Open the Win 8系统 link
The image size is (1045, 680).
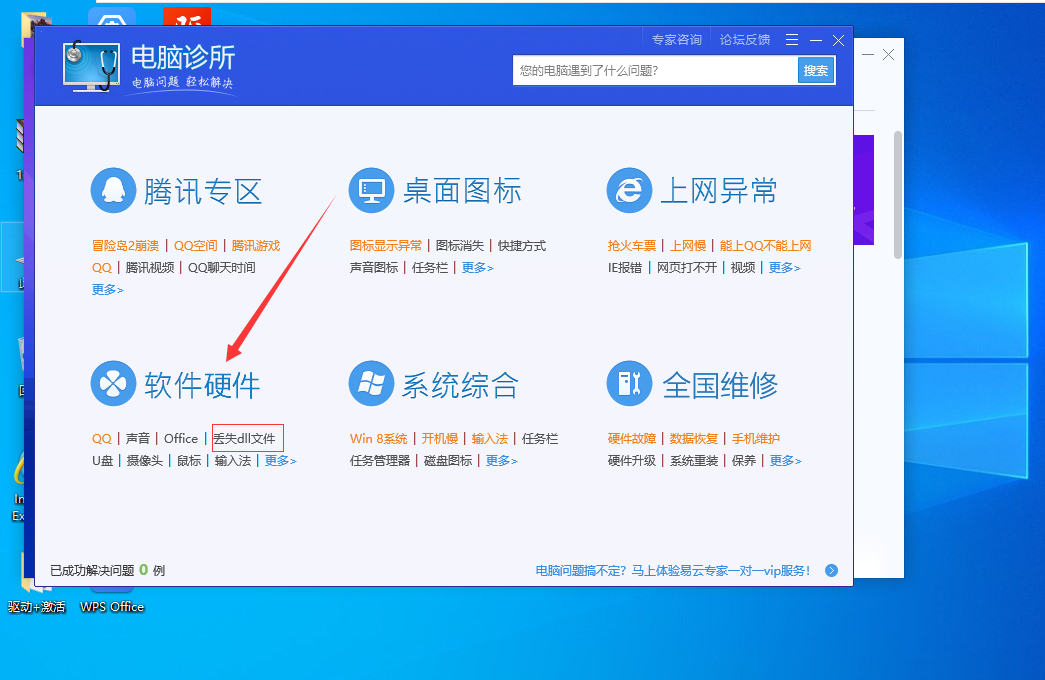tap(379, 439)
